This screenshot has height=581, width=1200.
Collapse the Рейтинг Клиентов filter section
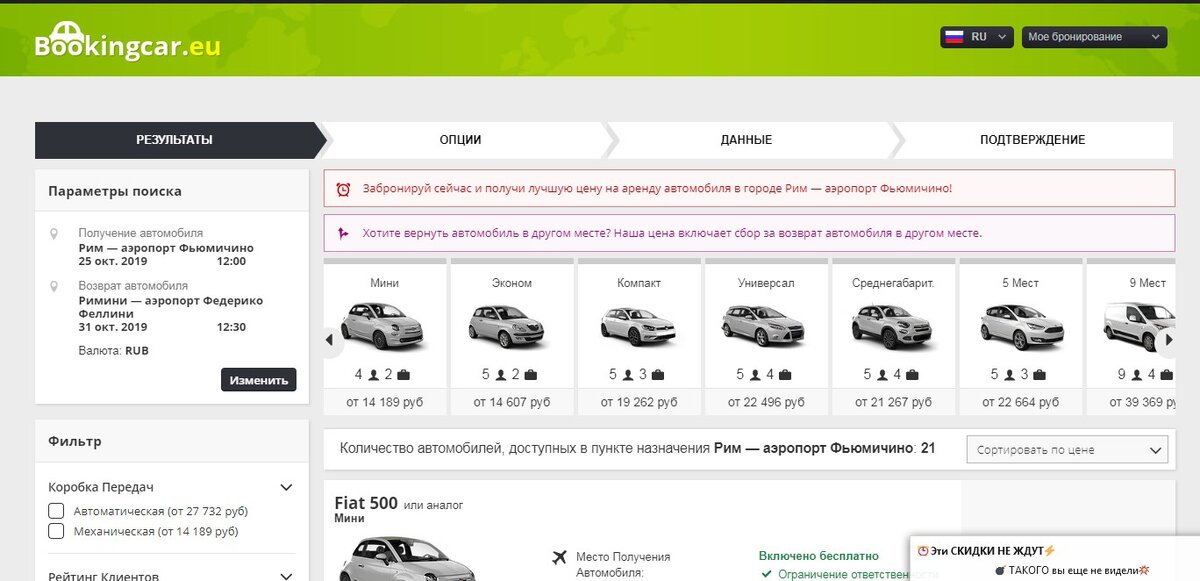click(286, 576)
